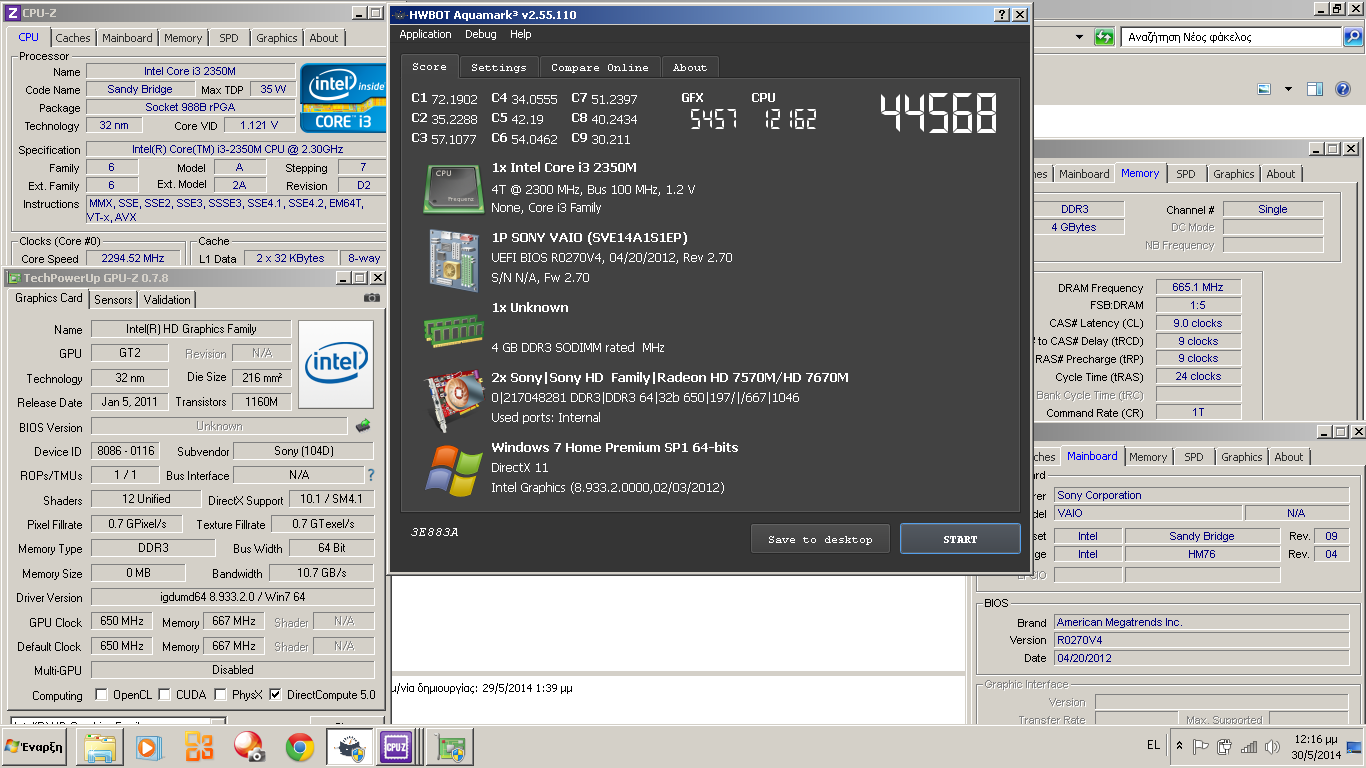Click the Save to desktop button
Image resolution: width=1366 pixels, height=768 pixels.
pos(820,539)
